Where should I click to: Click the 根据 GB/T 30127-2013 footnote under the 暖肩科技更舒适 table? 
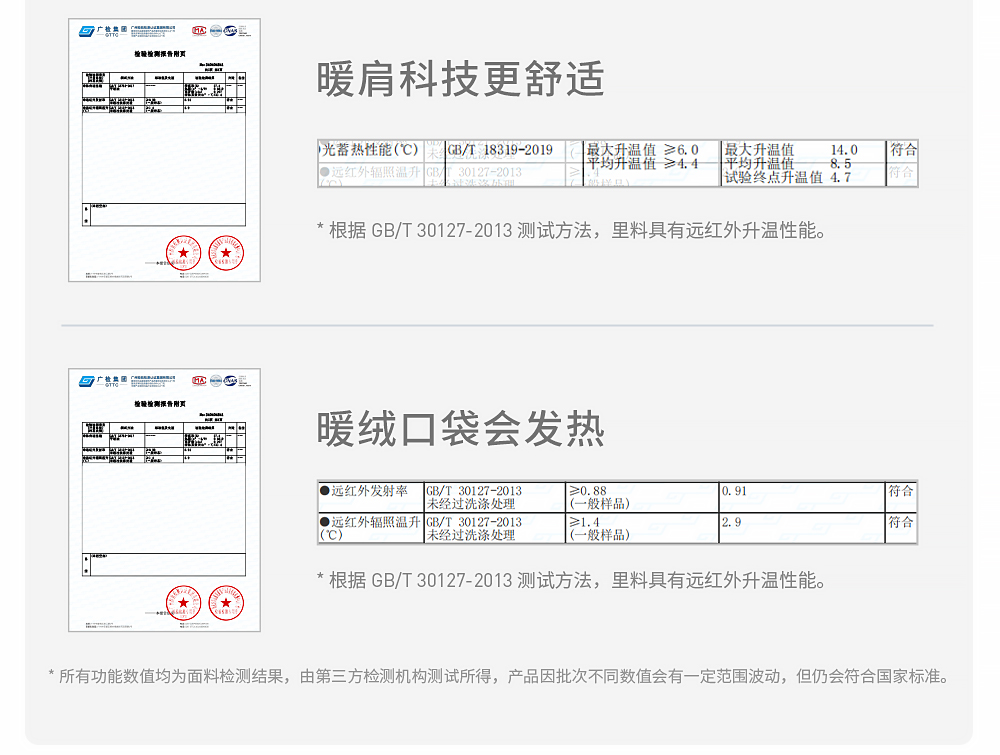click(x=571, y=231)
